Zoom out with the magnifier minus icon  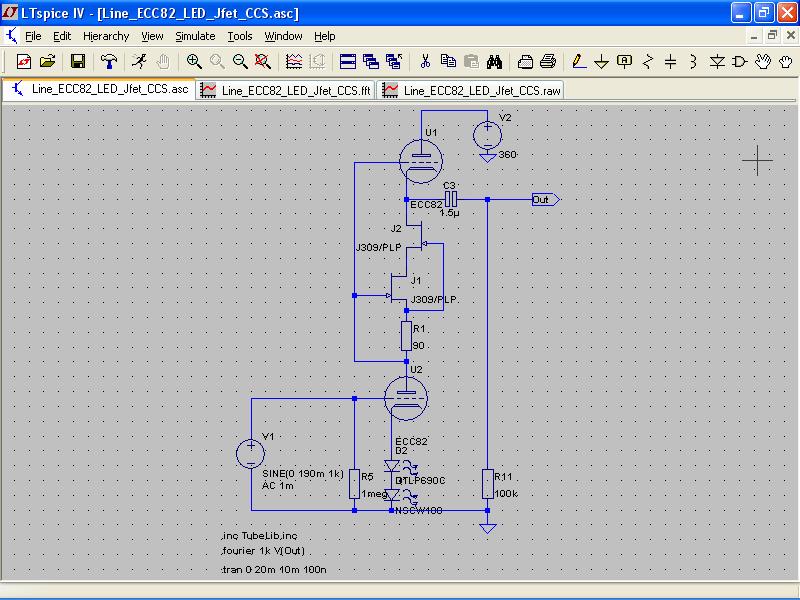click(x=240, y=62)
